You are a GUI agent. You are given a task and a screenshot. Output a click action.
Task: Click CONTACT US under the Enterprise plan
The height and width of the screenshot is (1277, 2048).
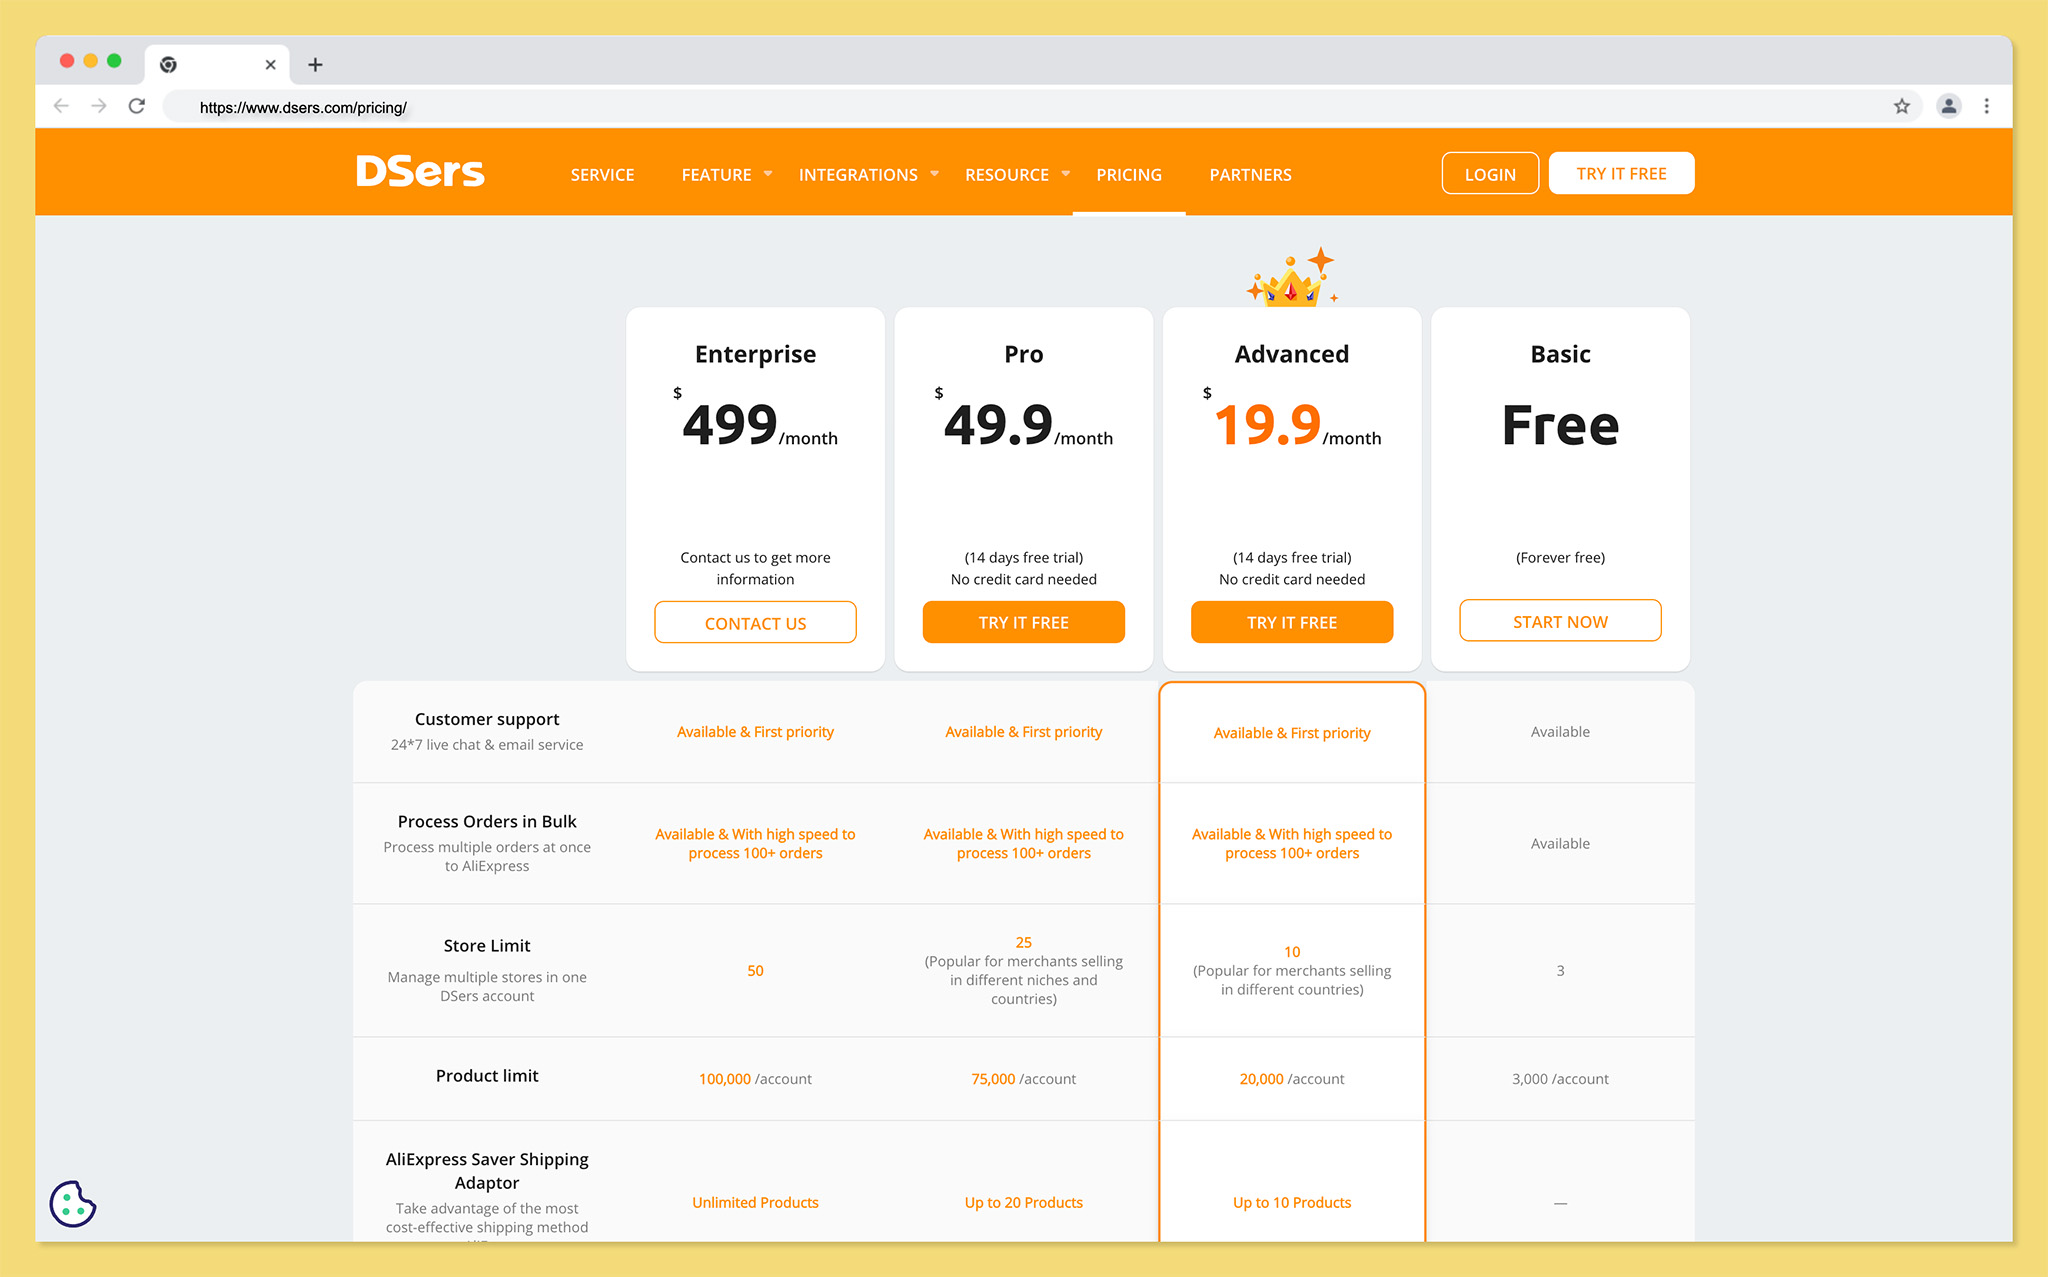(755, 622)
